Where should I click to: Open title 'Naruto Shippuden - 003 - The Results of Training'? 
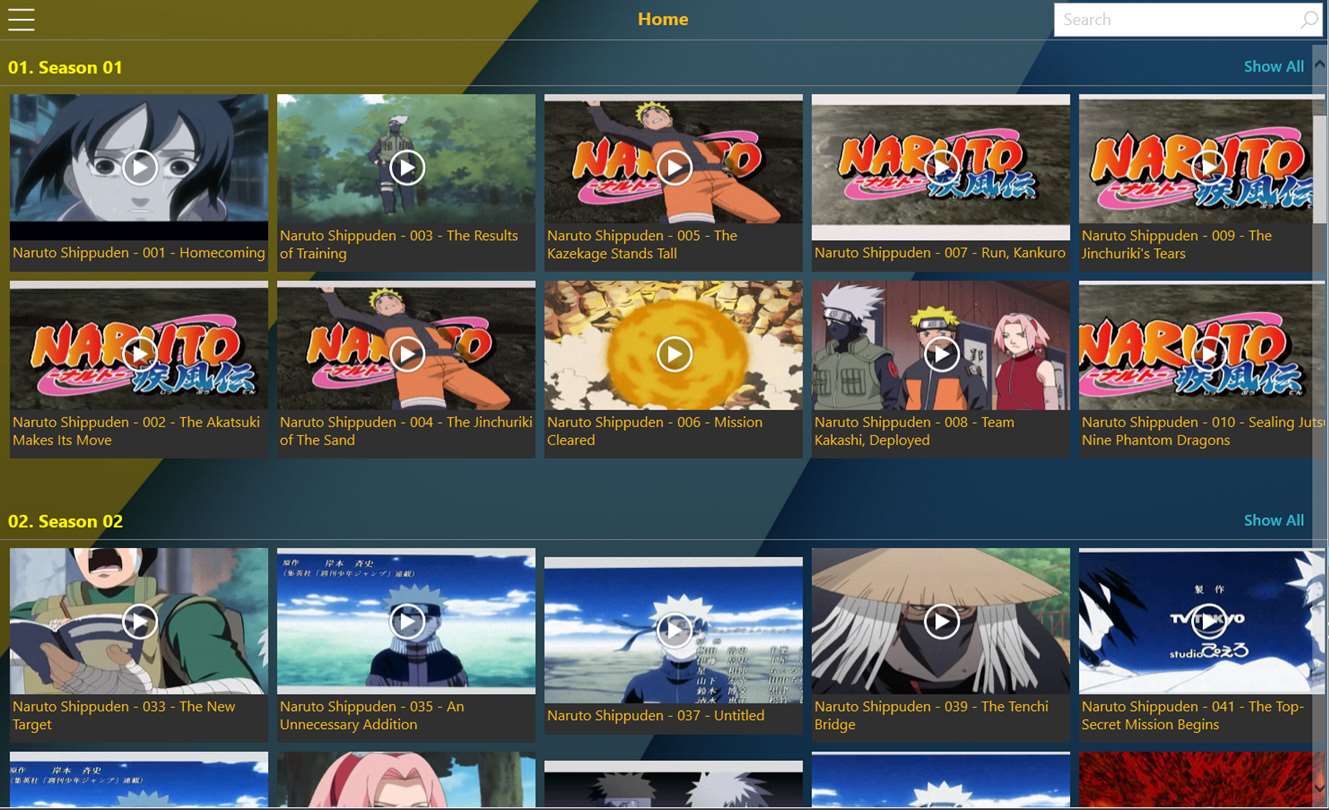[399, 244]
